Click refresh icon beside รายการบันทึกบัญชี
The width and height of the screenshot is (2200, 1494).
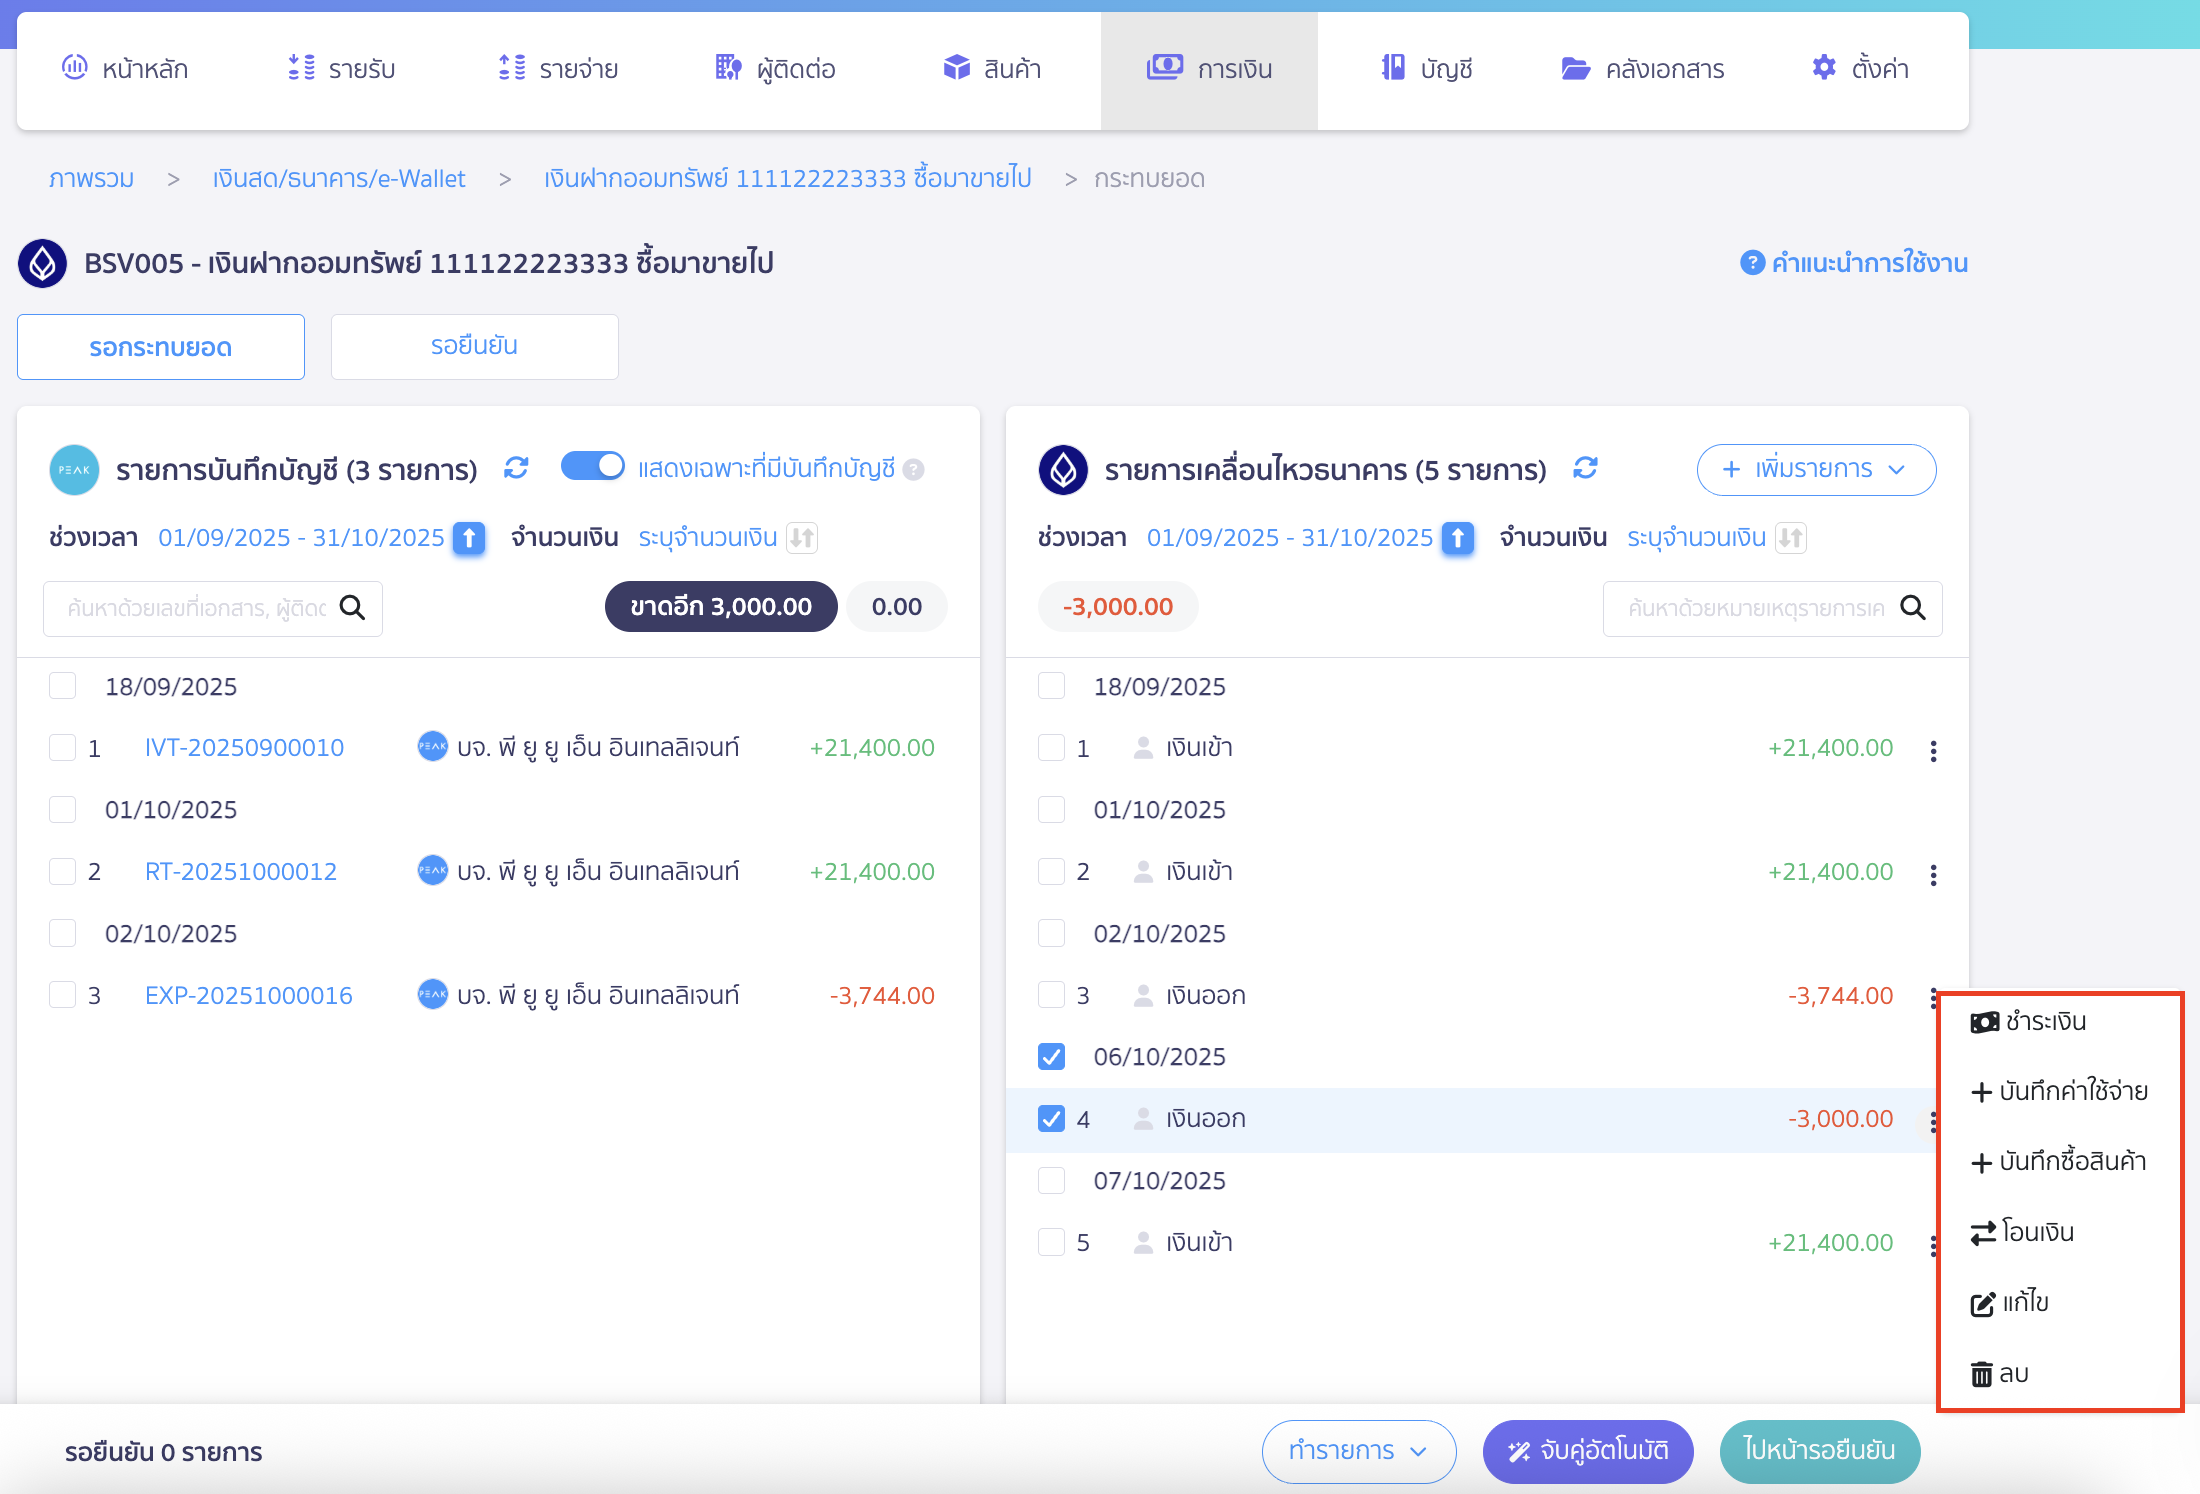click(x=516, y=468)
